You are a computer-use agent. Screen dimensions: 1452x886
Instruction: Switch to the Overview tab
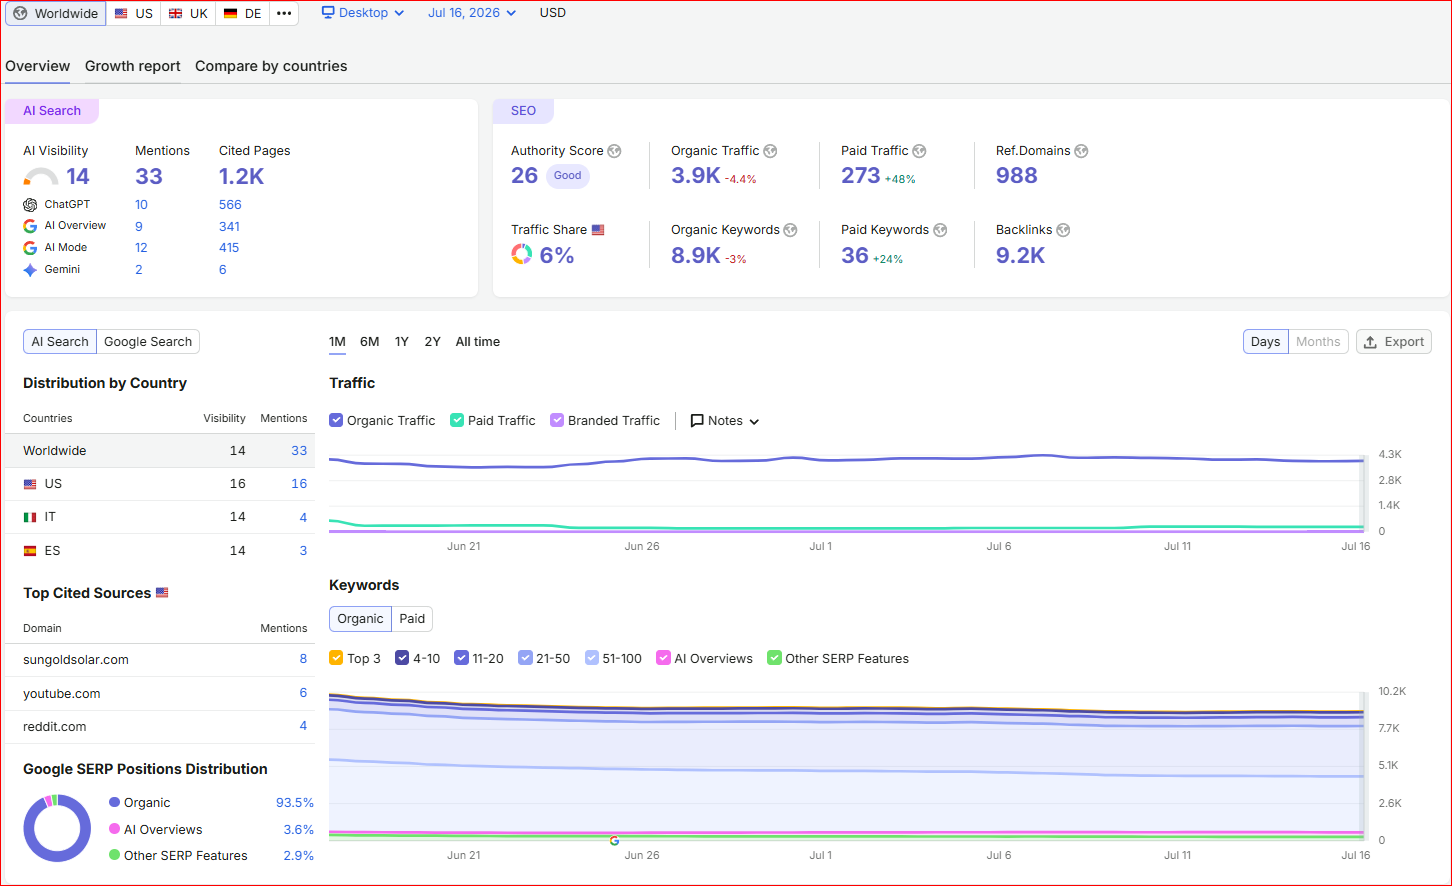click(x=37, y=66)
